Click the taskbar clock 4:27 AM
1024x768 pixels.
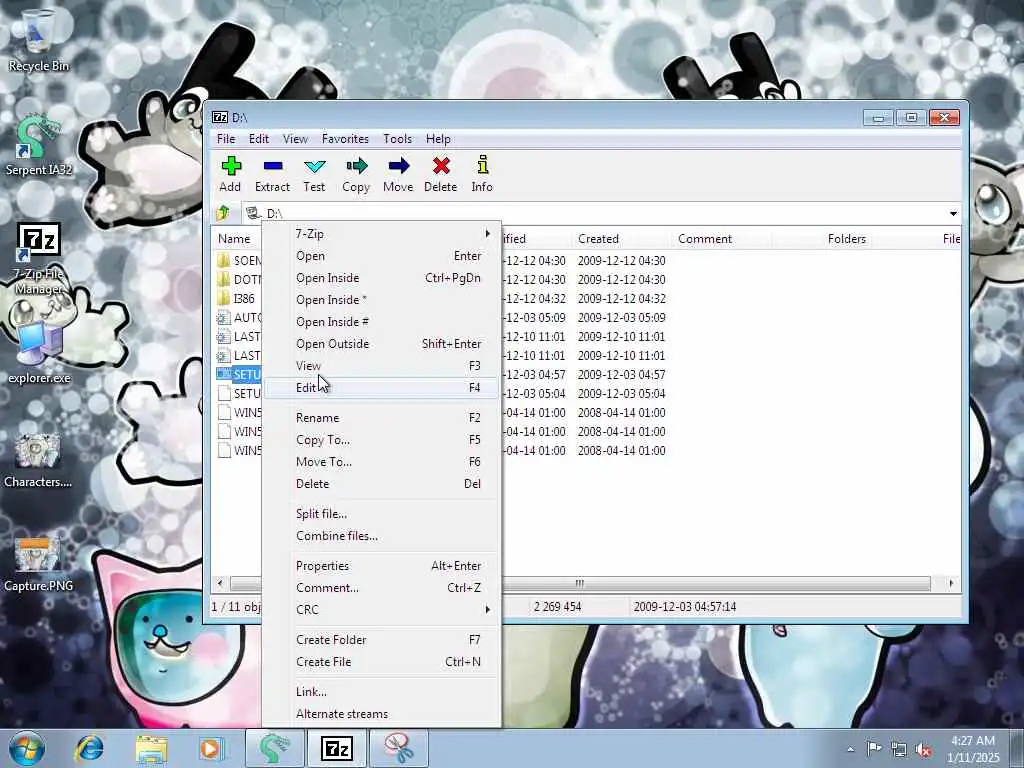[x=973, y=741]
